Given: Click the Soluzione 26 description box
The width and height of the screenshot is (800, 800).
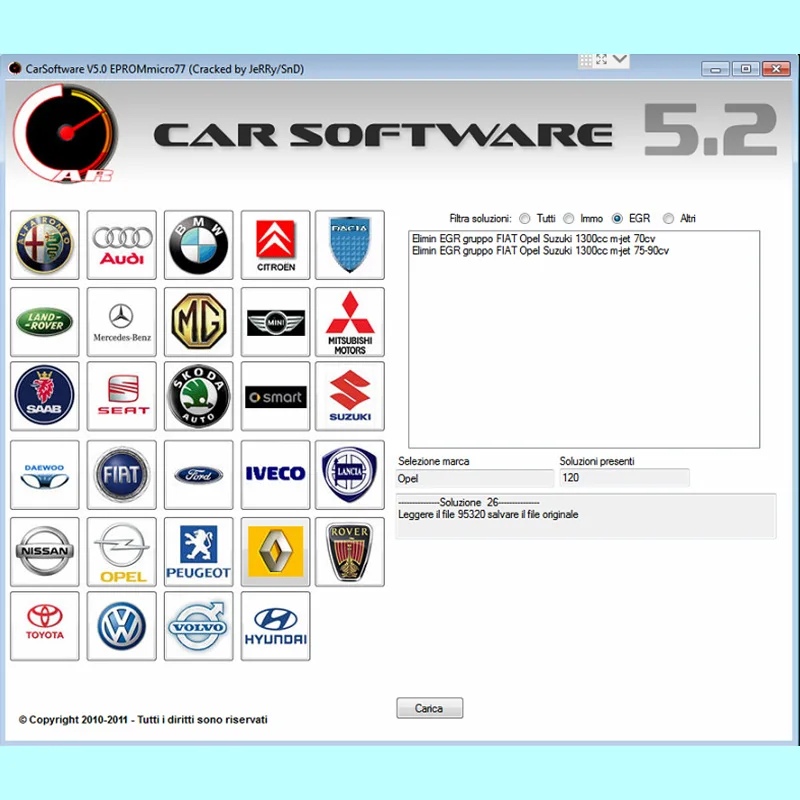Looking at the screenshot, I should coord(586,516).
